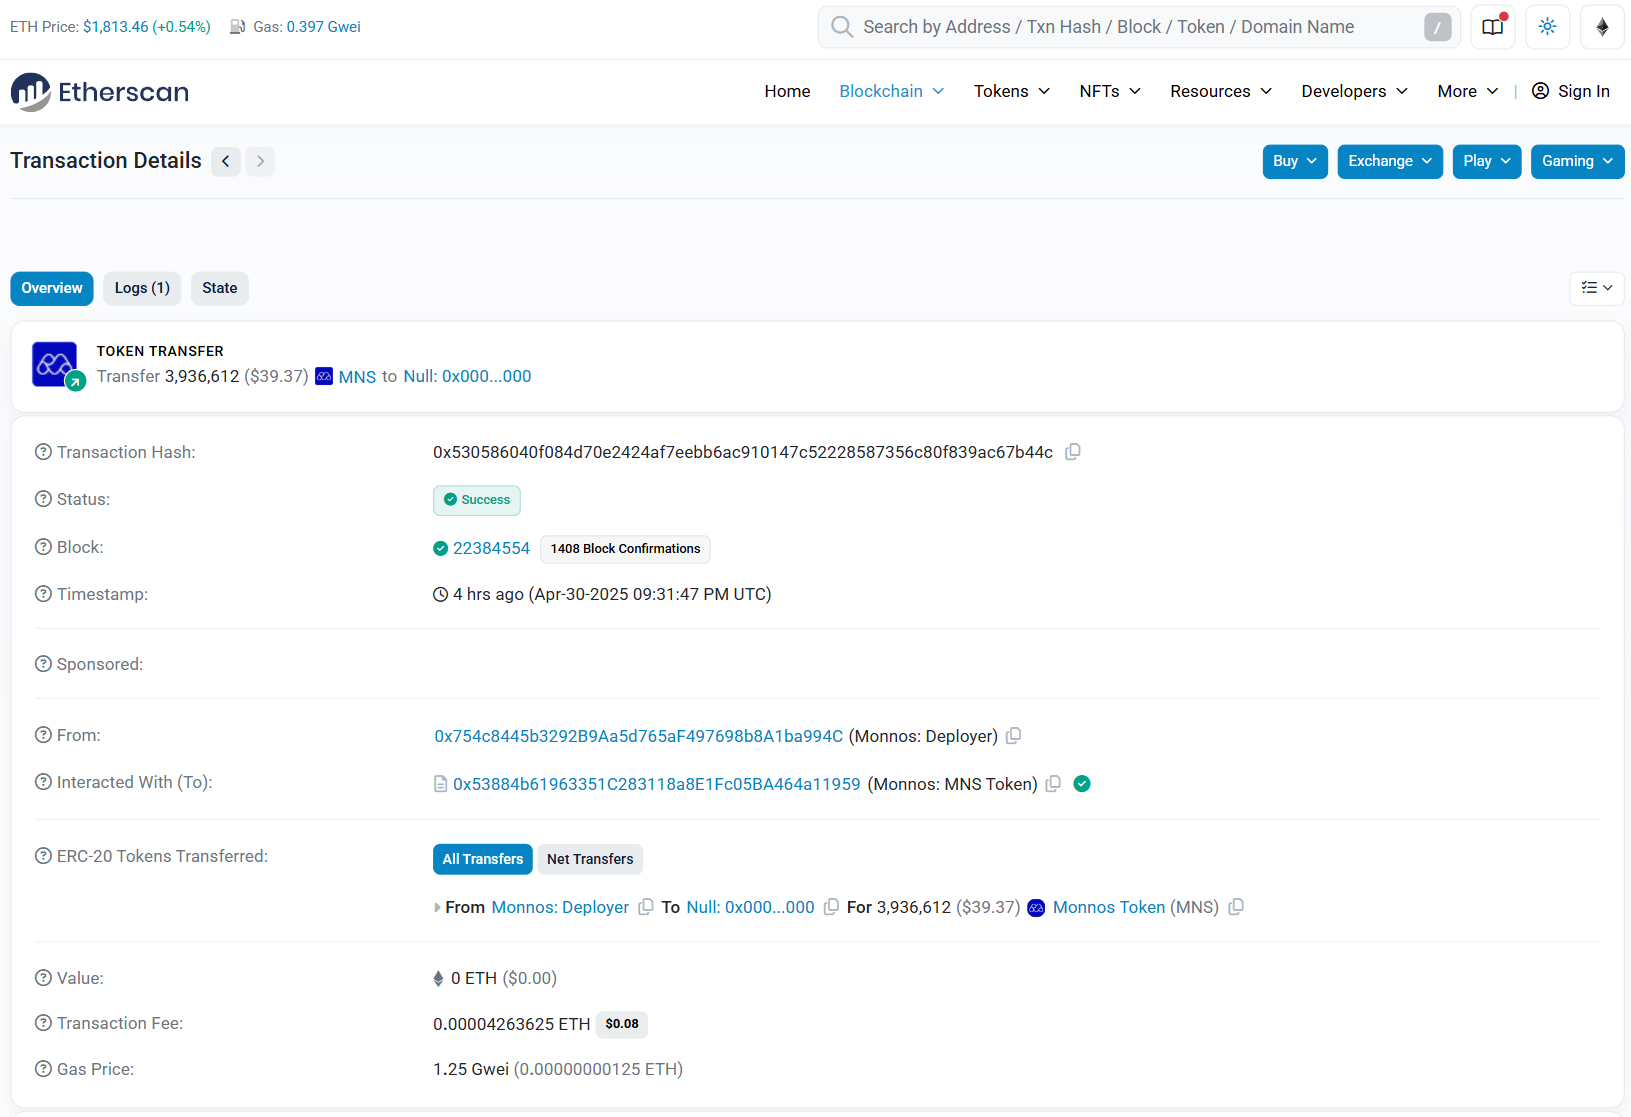Click the 1408 Block Confirmations badge
The width and height of the screenshot is (1631, 1117).
tap(626, 549)
